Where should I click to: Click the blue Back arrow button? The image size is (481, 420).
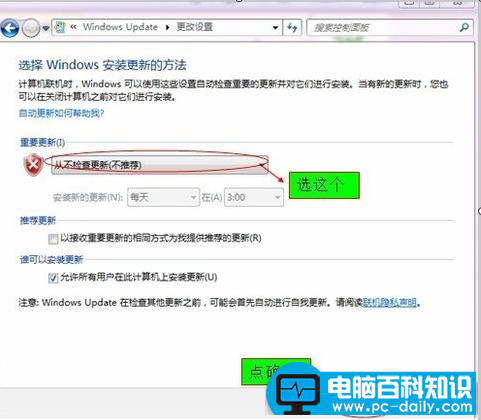10,28
